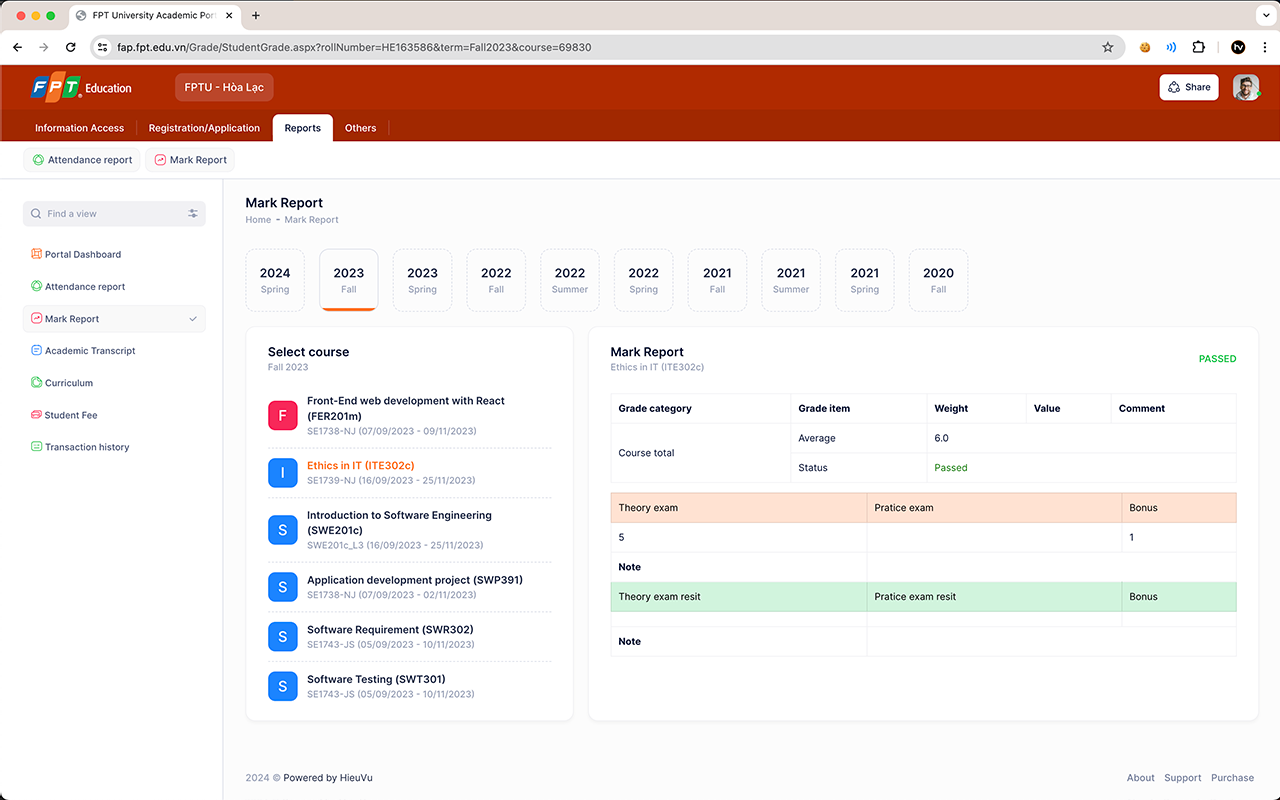This screenshot has width=1280, height=800.
Task: Select the Reports tab
Action: pyautogui.click(x=303, y=128)
